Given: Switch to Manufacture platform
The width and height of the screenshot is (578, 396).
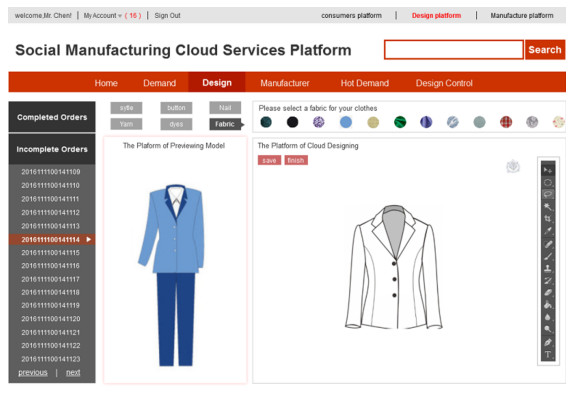Looking at the screenshot, I should coord(522,15).
